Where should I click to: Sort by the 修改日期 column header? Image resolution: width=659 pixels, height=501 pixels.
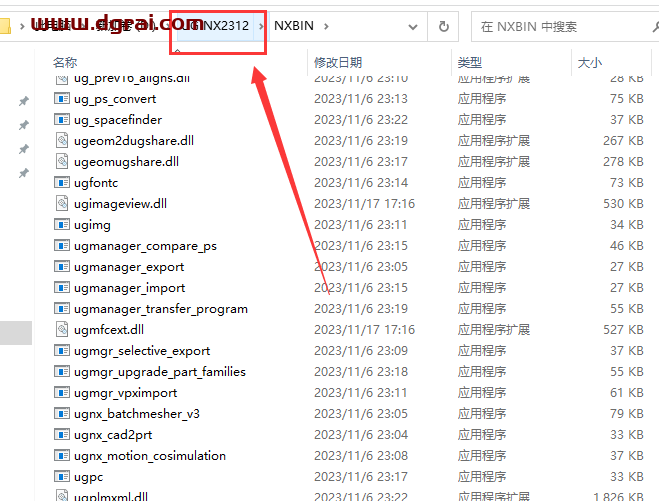tap(338, 63)
